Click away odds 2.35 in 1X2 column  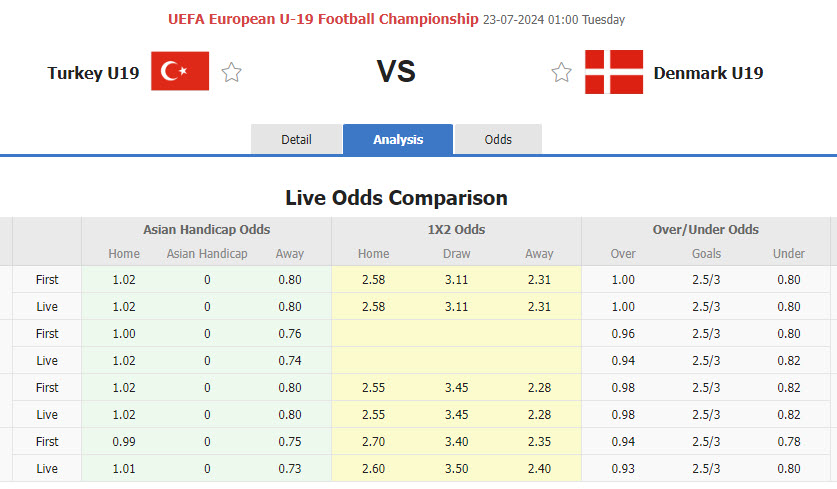click(539, 441)
